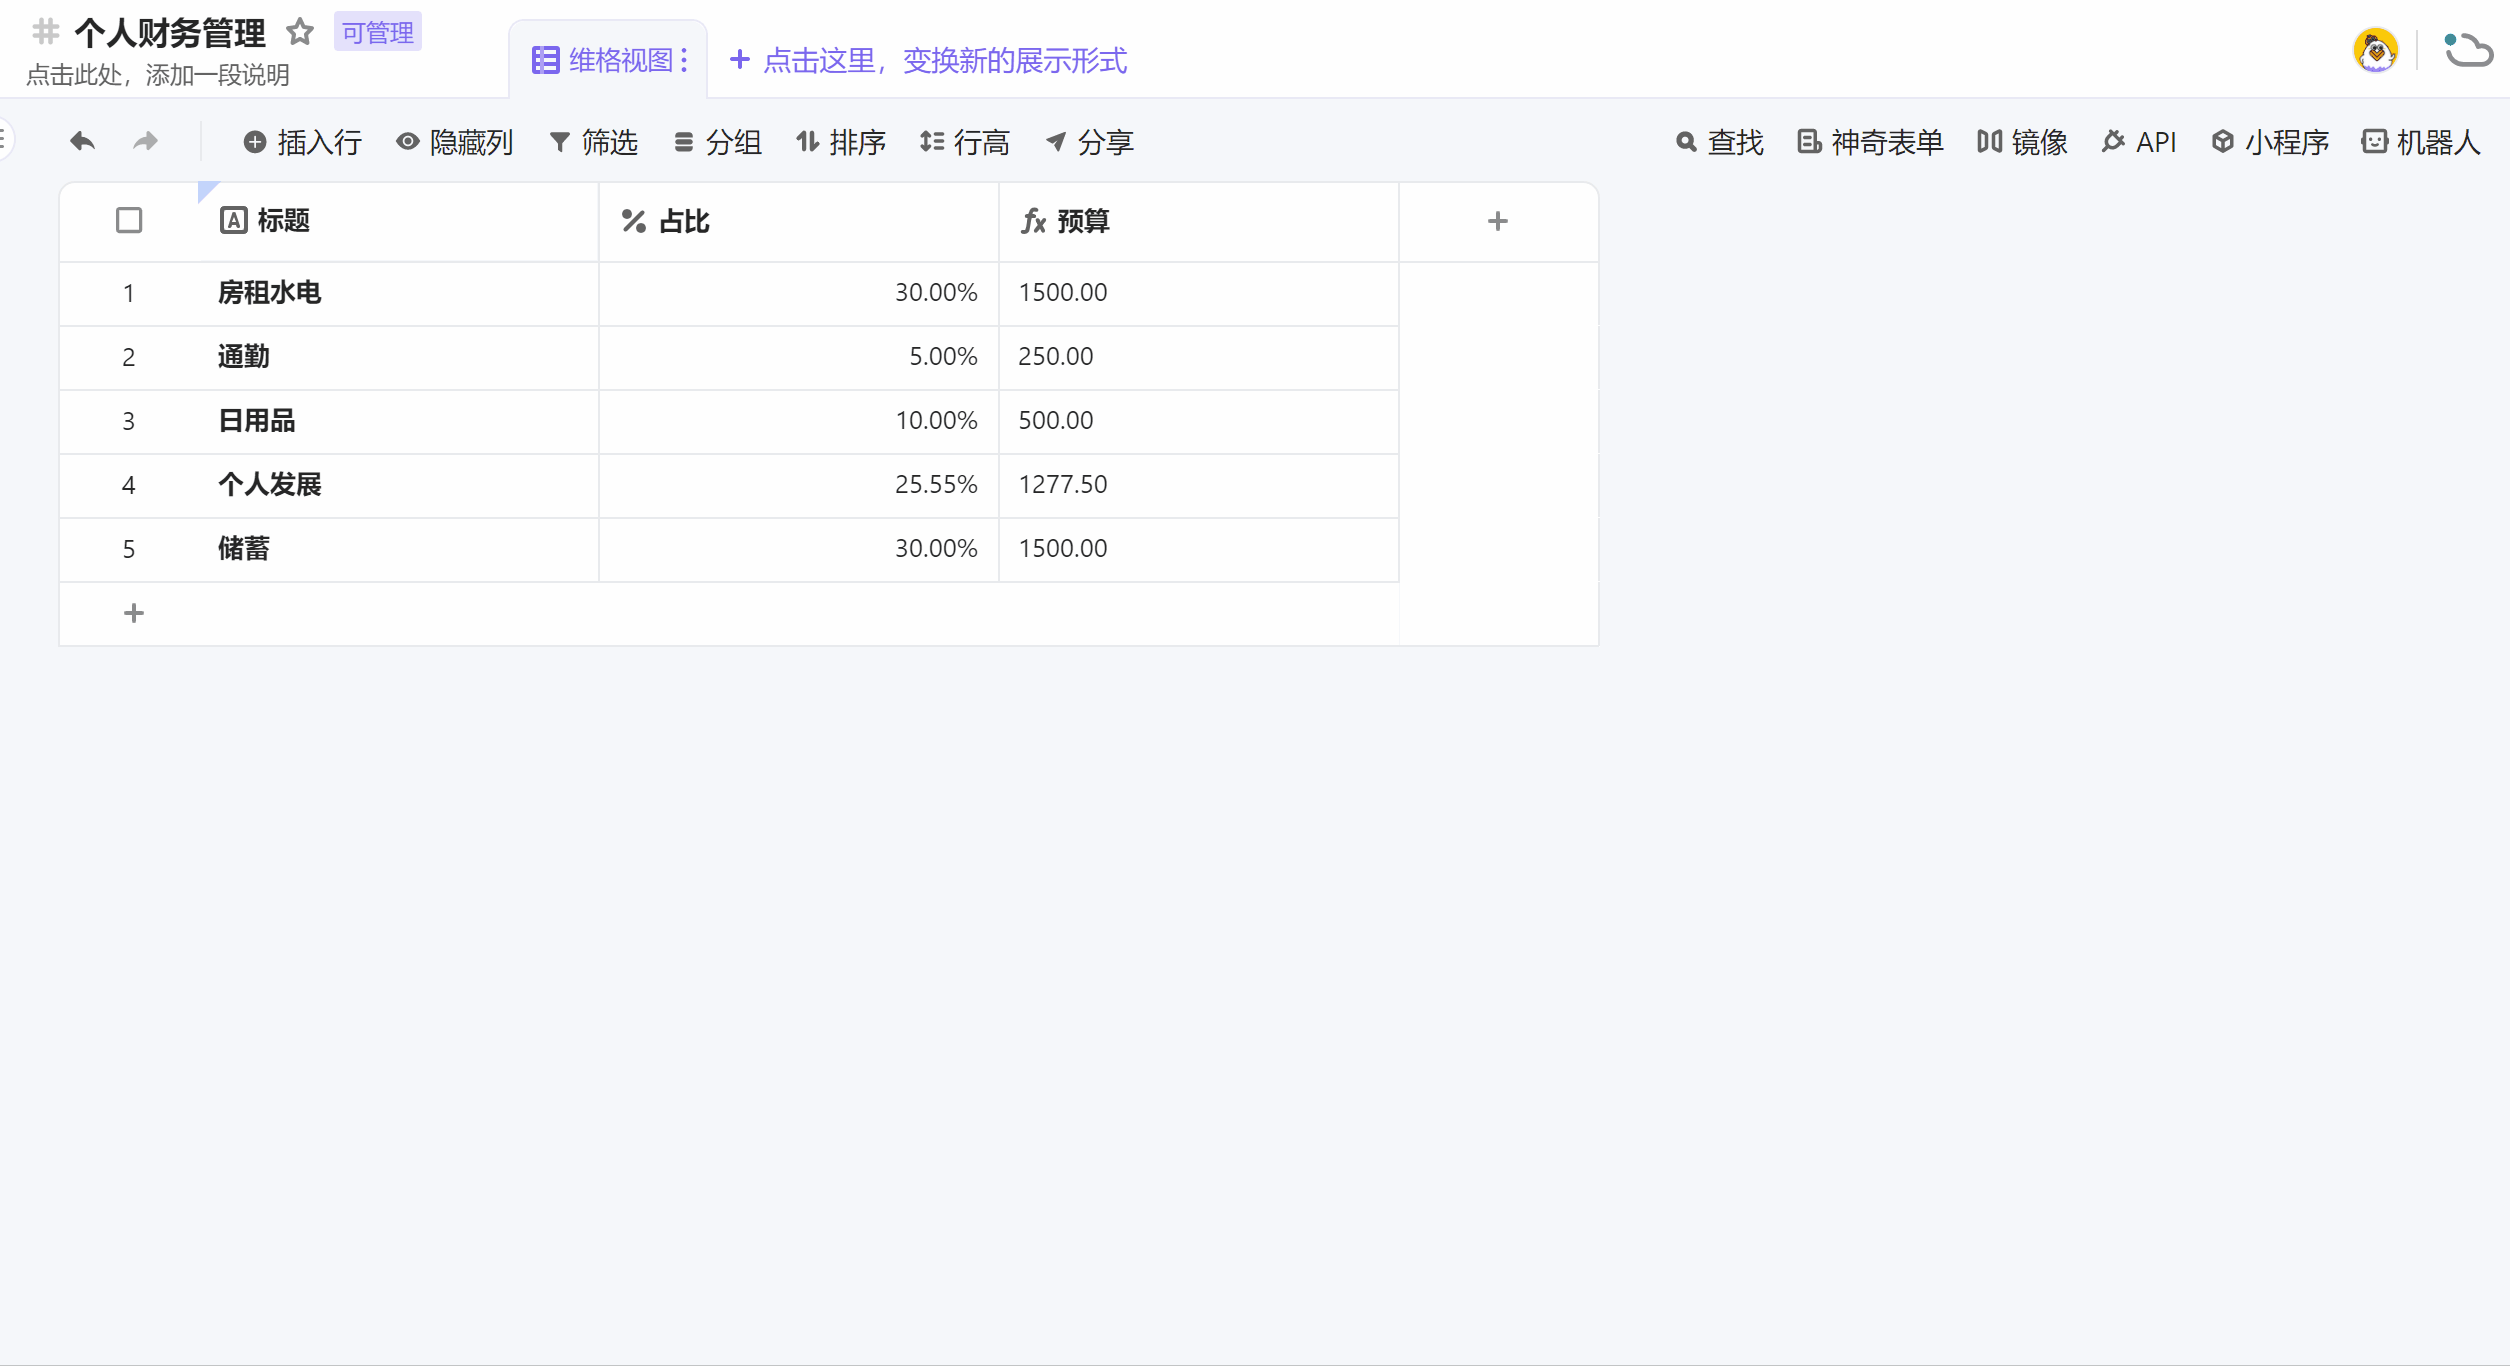Click the undo arrow icon

point(83,141)
